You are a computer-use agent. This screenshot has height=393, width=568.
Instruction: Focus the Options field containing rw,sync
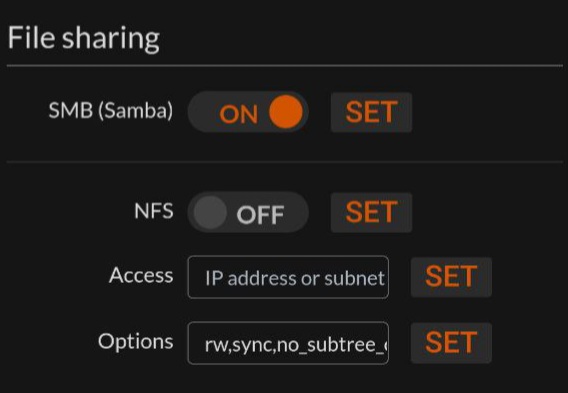(x=288, y=343)
